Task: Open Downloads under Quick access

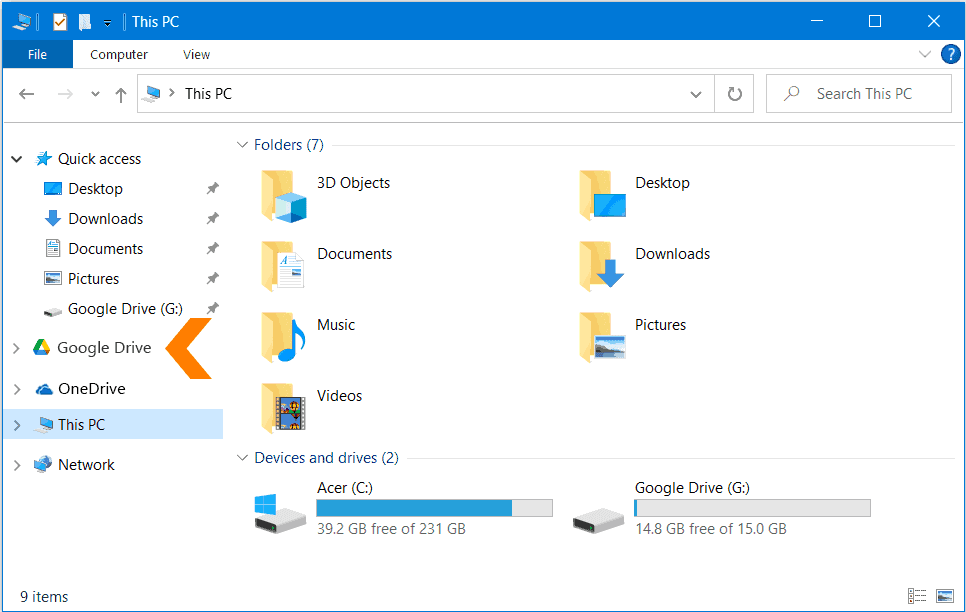Action: tap(105, 219)
